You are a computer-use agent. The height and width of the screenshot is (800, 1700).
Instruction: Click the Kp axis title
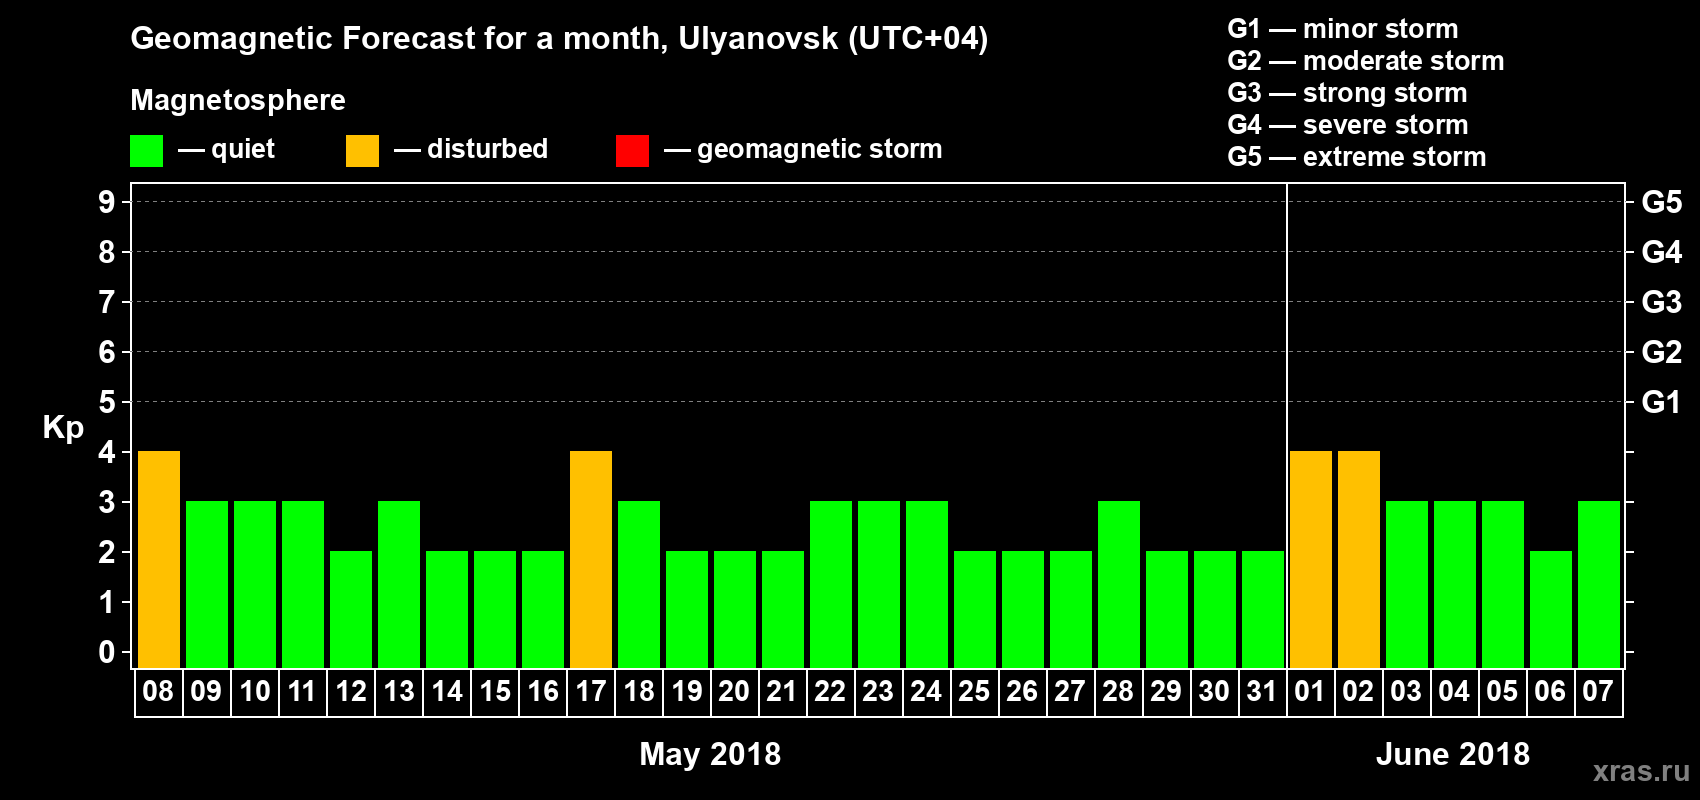point(63,428)
